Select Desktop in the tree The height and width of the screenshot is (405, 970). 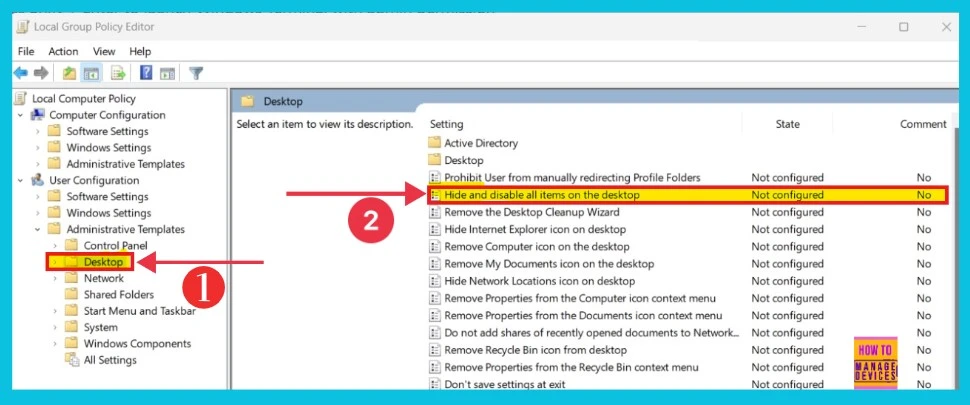(x=103, y=262)
